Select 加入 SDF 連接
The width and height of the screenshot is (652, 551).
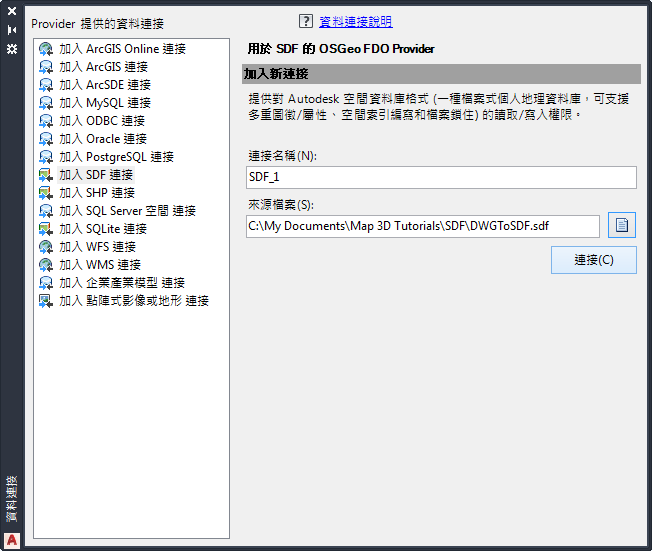tap(96, 175)
